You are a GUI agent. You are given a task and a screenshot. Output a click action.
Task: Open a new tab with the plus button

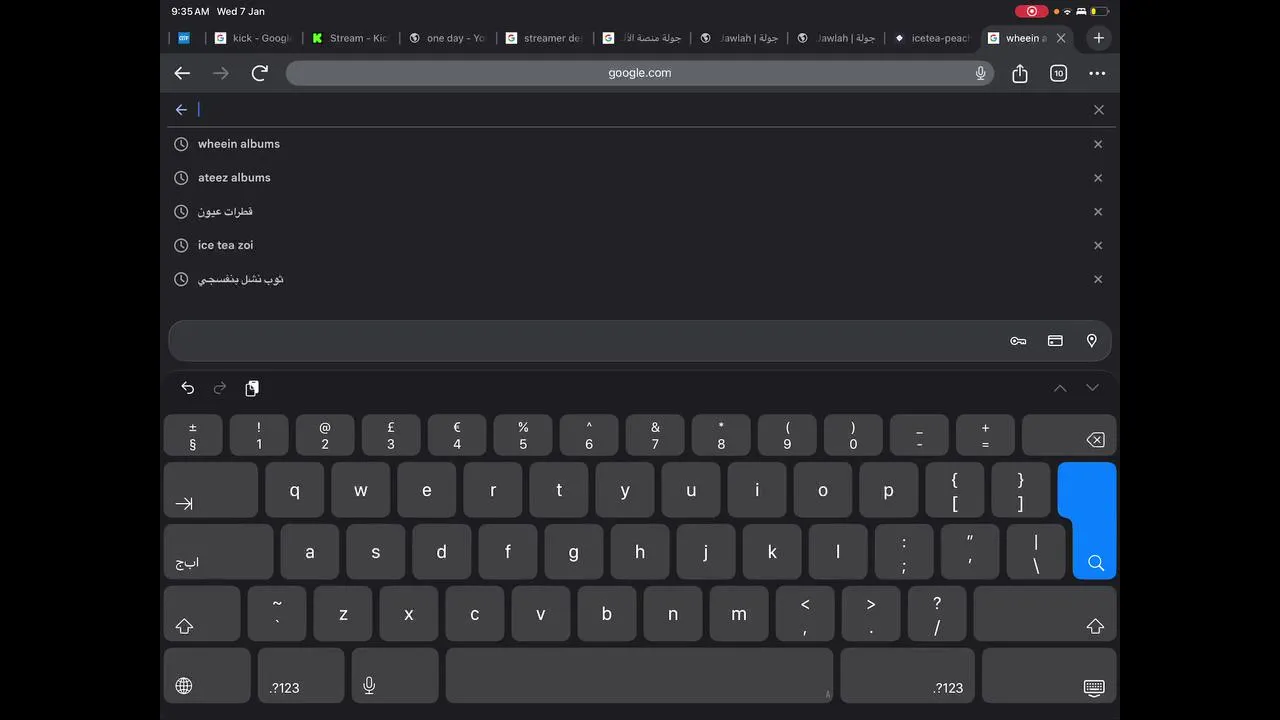point(1099,38)
